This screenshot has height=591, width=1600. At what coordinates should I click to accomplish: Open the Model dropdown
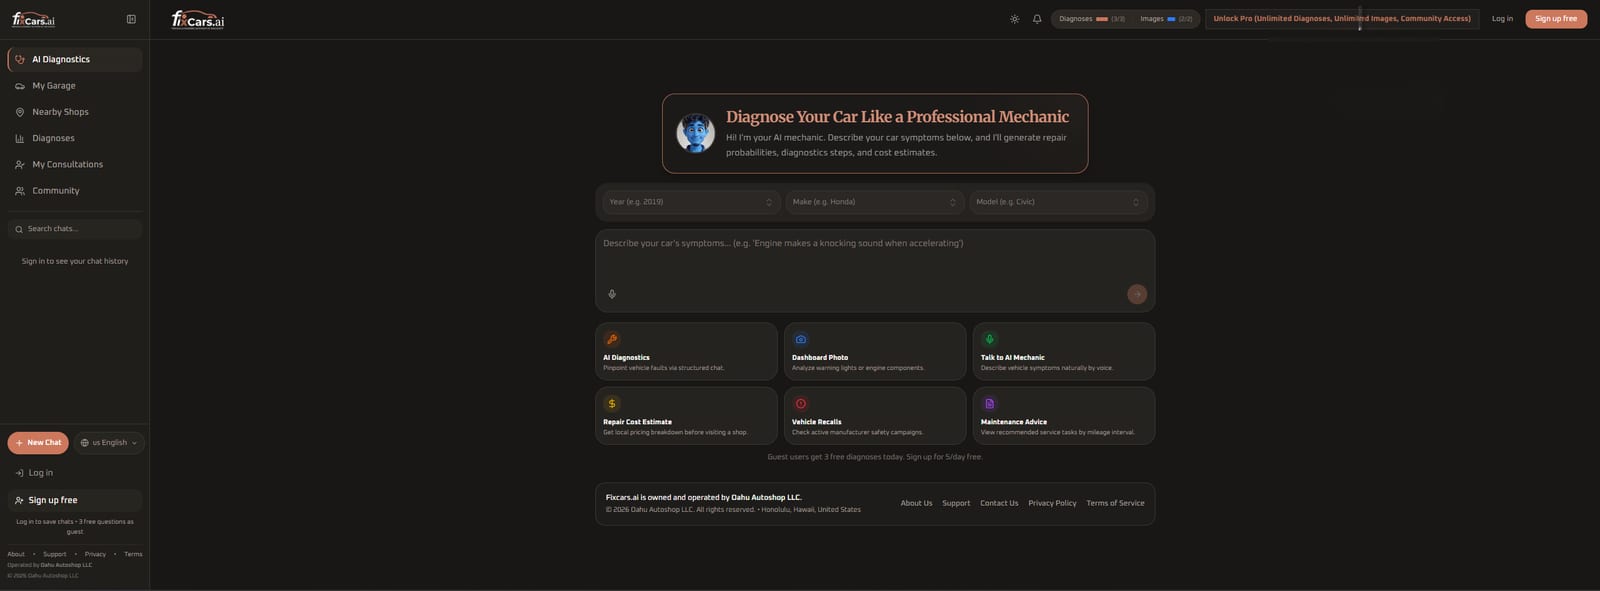coord(1058,202)
